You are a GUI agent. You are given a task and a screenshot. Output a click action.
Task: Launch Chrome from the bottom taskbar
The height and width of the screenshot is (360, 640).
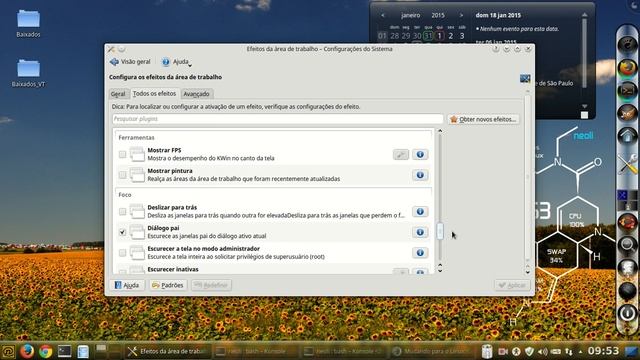(46, 351)
